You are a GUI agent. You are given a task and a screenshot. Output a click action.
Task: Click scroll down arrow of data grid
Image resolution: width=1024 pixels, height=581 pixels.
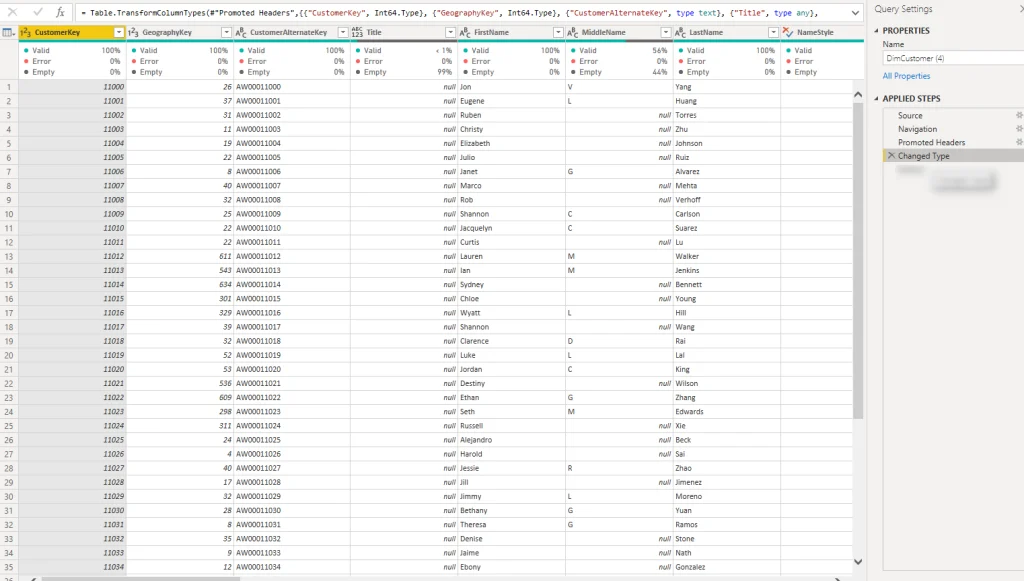point(858,561)
